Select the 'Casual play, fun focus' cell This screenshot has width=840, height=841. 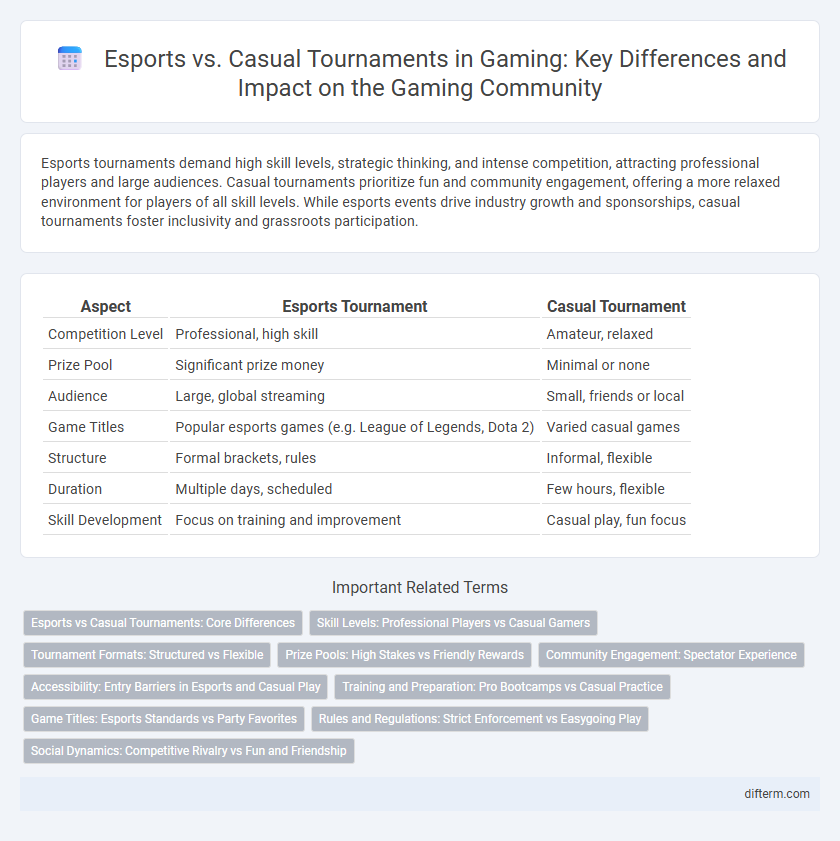tap(616, 520)
